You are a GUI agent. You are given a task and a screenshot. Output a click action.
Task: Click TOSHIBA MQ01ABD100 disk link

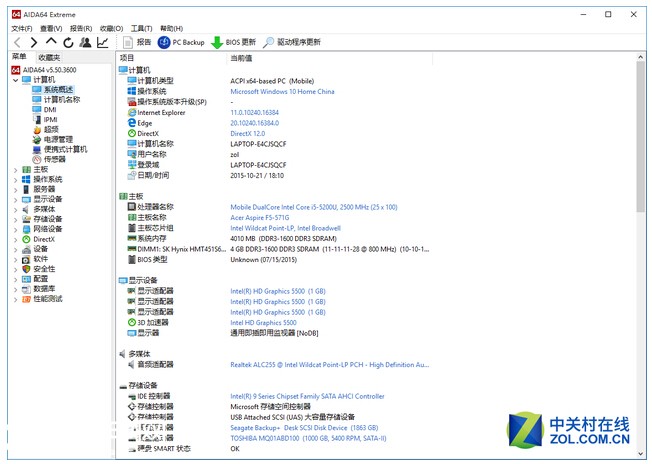point(308,438)
